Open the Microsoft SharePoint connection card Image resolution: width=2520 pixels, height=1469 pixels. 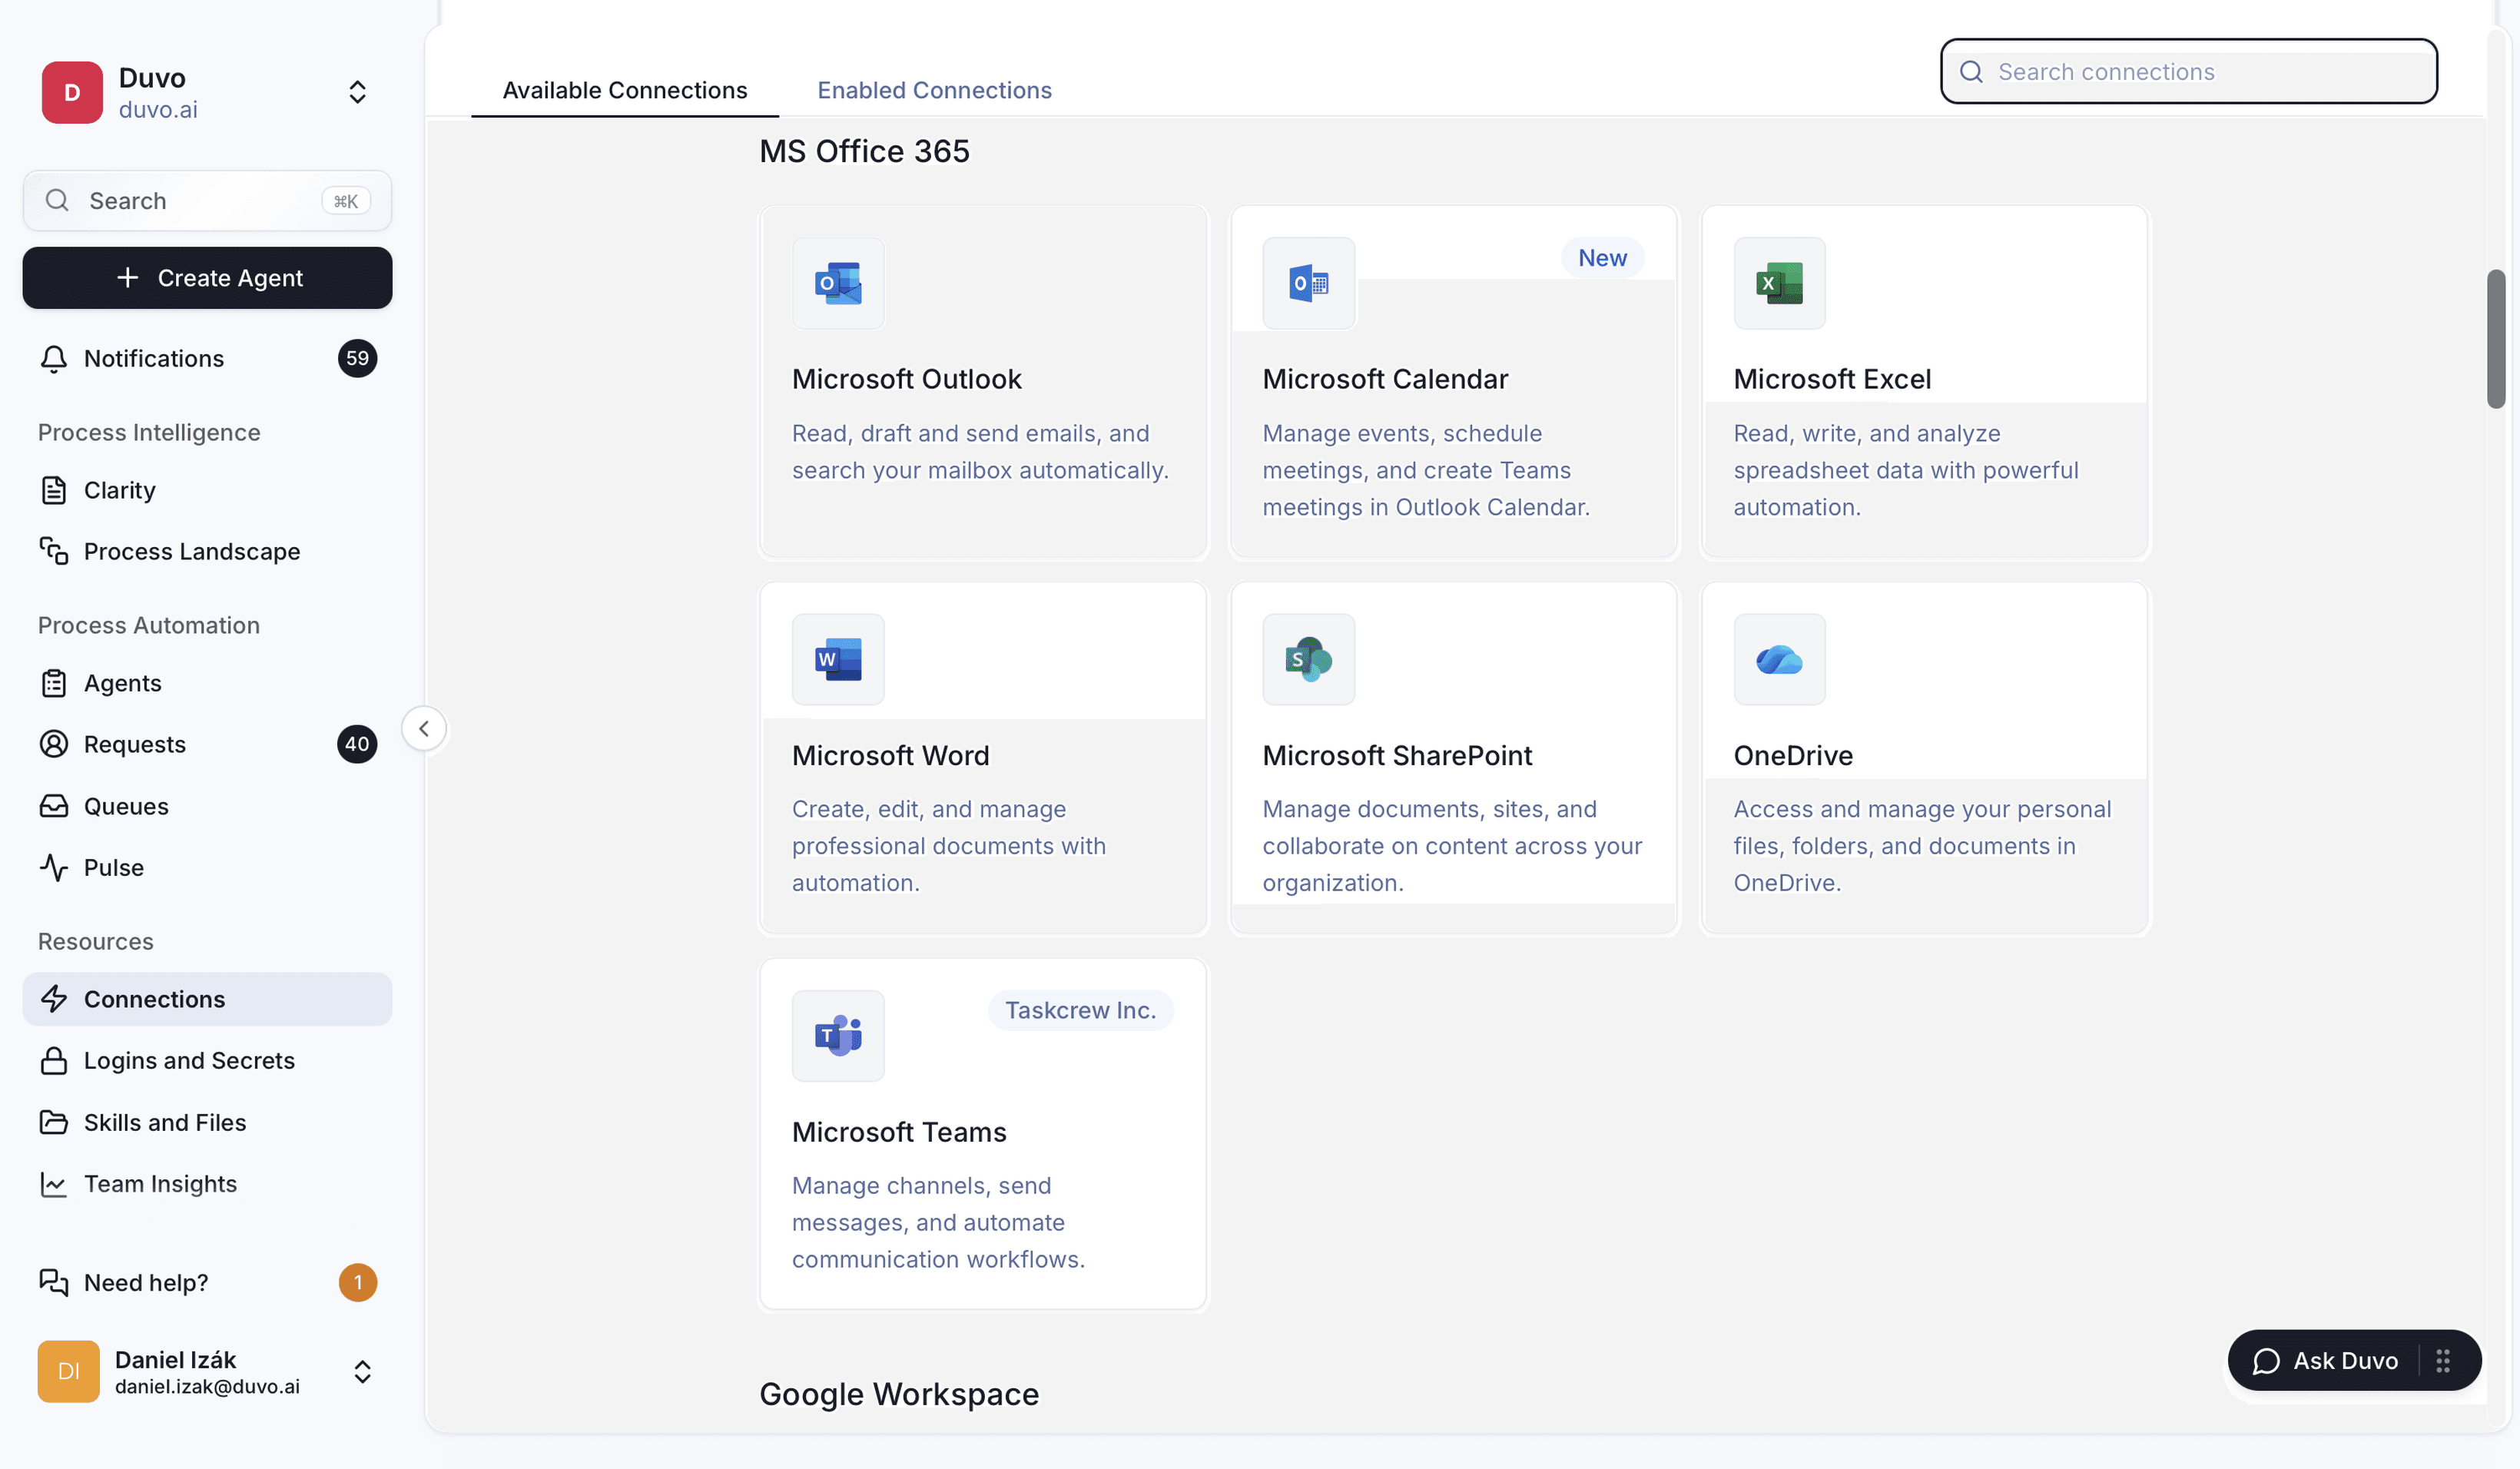click(x=1454, y=758)
